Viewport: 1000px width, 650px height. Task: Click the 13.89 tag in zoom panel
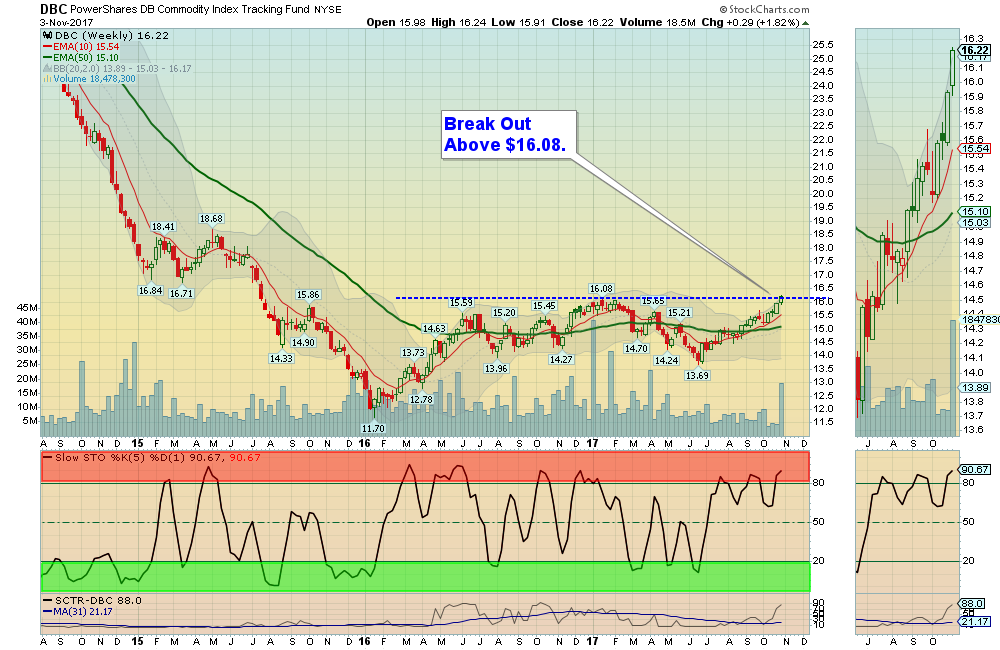975,387
